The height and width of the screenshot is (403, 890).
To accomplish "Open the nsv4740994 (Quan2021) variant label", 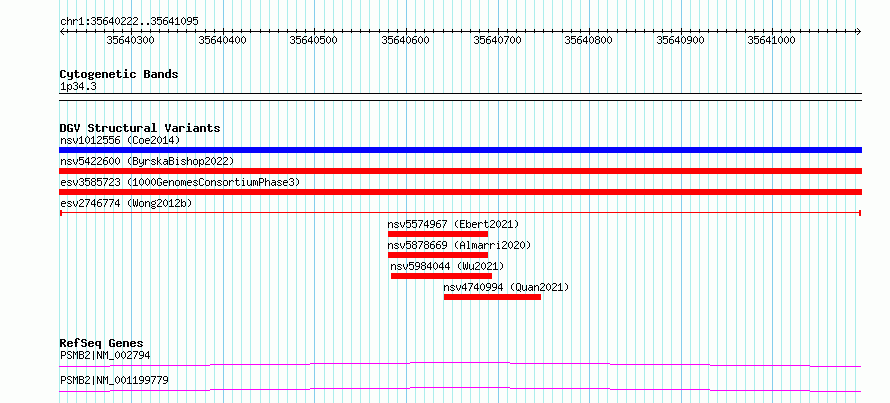I will (506, 287).
